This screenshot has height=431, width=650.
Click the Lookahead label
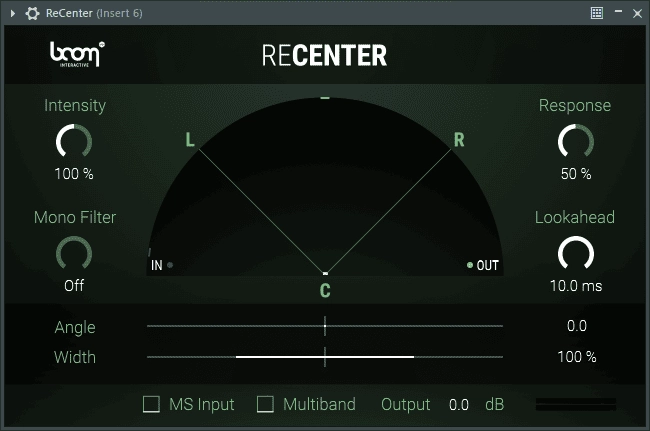click(575, 217)
